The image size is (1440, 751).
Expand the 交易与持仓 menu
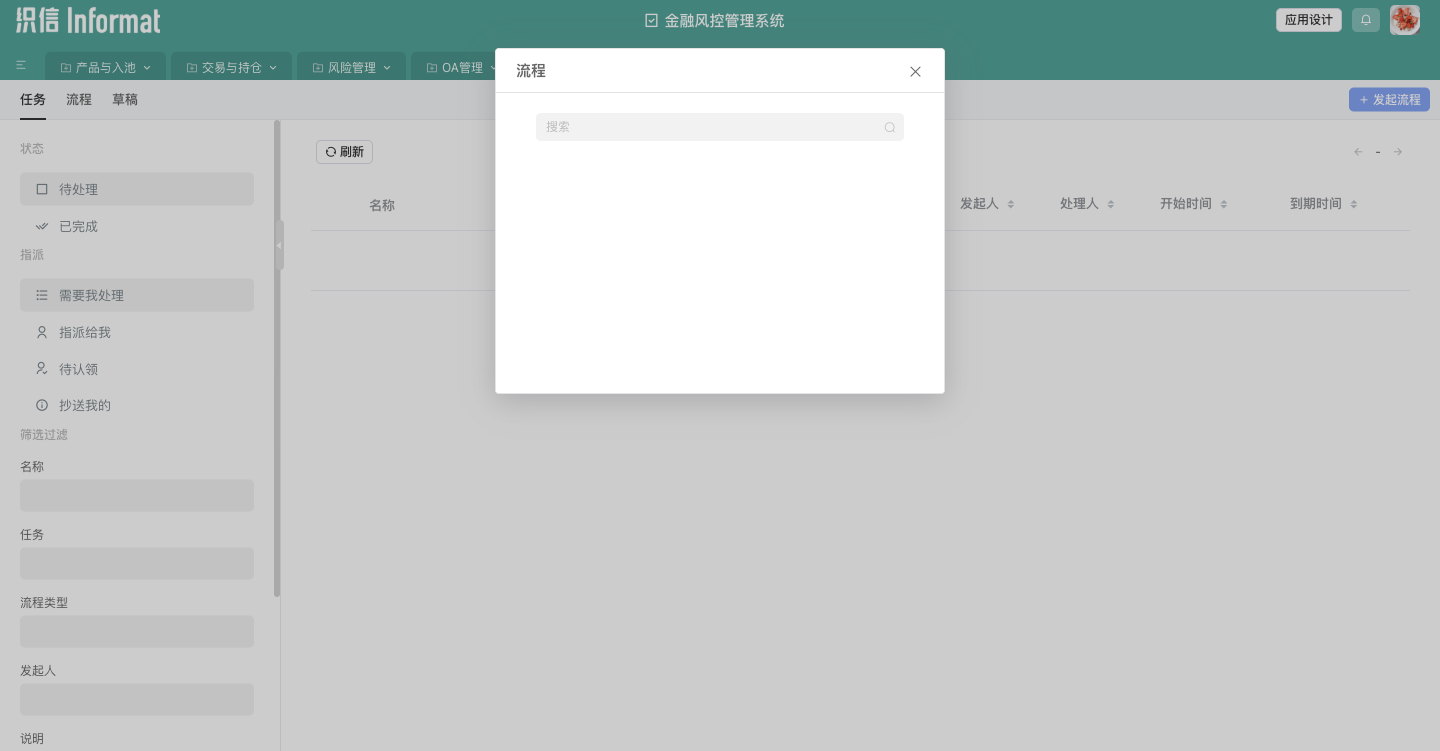(x=231, y=67)
